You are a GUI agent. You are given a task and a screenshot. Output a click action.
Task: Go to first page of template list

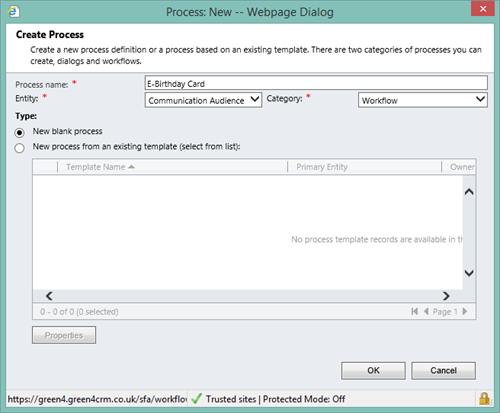click(414, 311)
